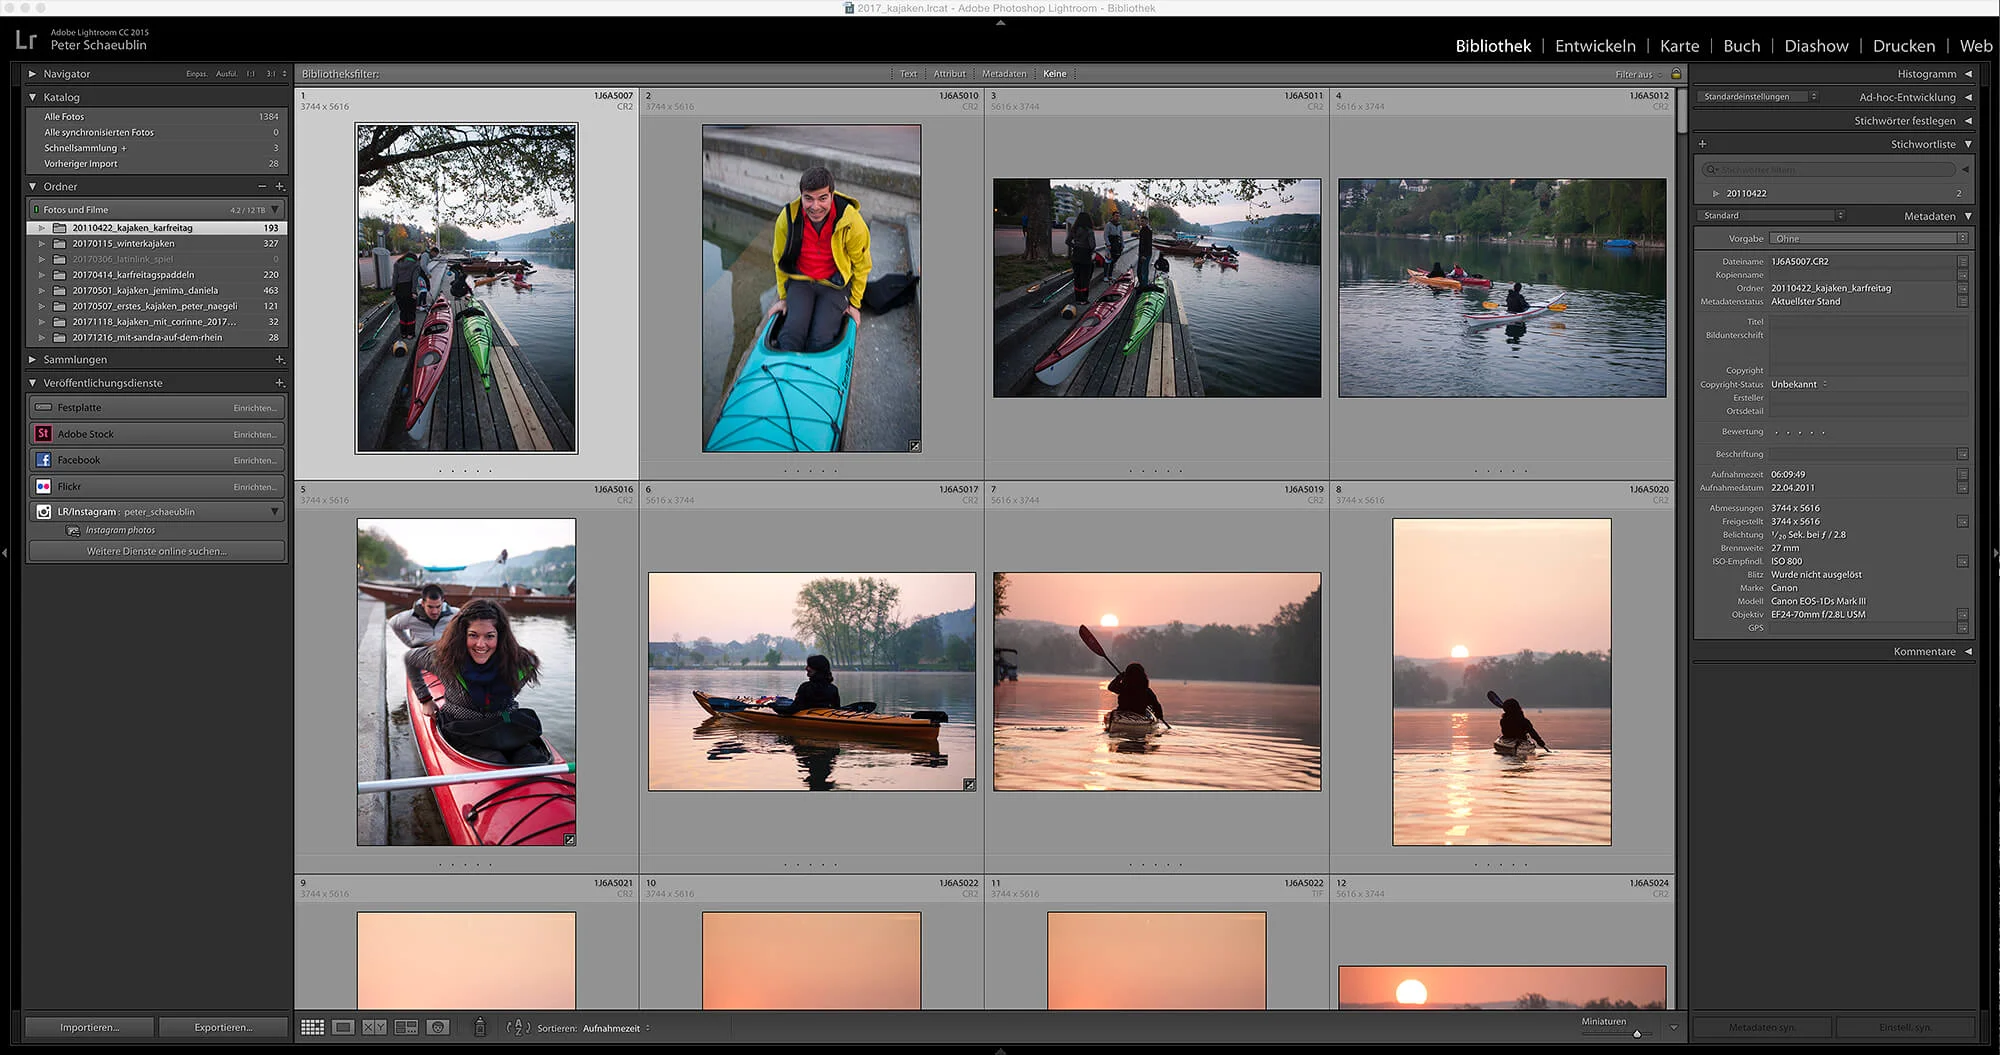Enable the Attribut library filter

[x=949, y=74]
